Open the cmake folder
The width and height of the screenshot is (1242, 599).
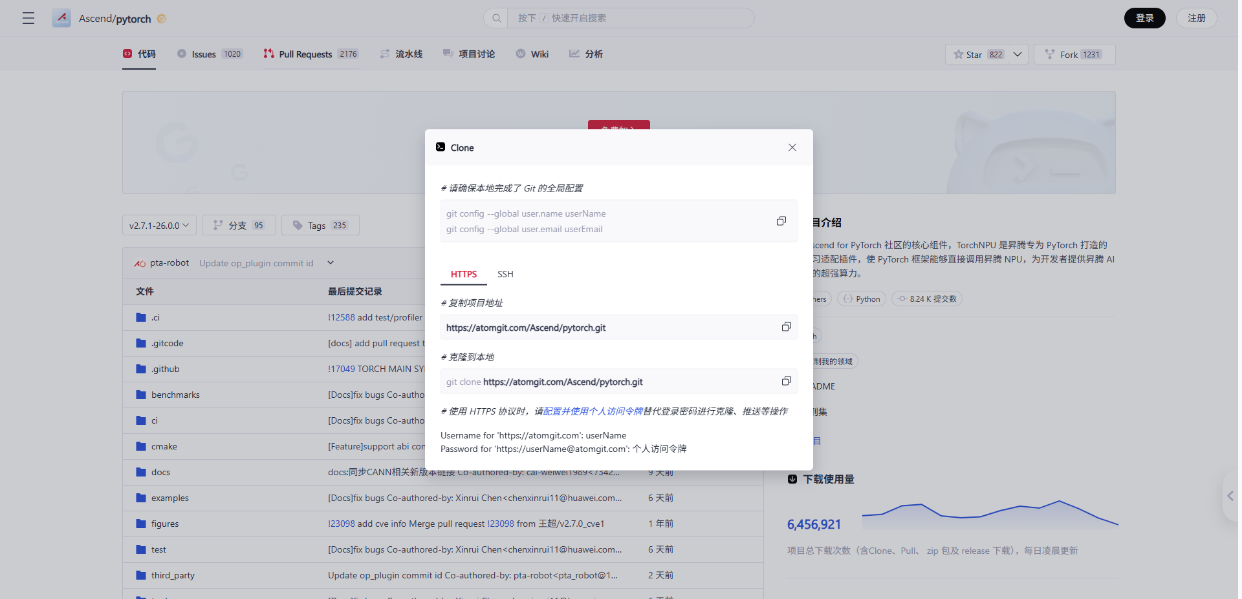164,446
